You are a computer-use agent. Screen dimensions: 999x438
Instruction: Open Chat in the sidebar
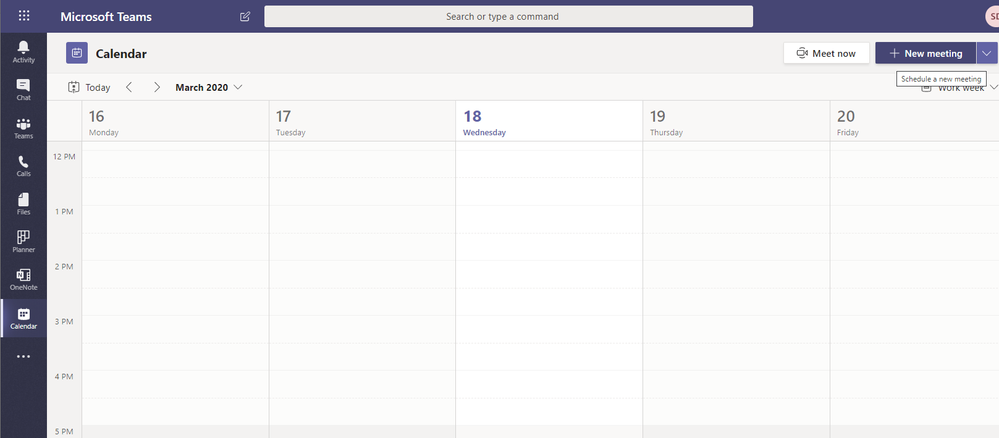pos(24,89)
